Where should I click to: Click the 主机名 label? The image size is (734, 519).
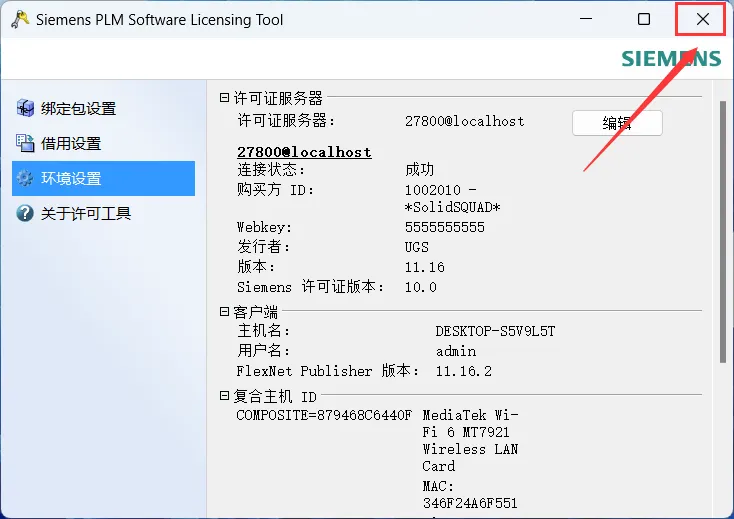click(264, 331)
